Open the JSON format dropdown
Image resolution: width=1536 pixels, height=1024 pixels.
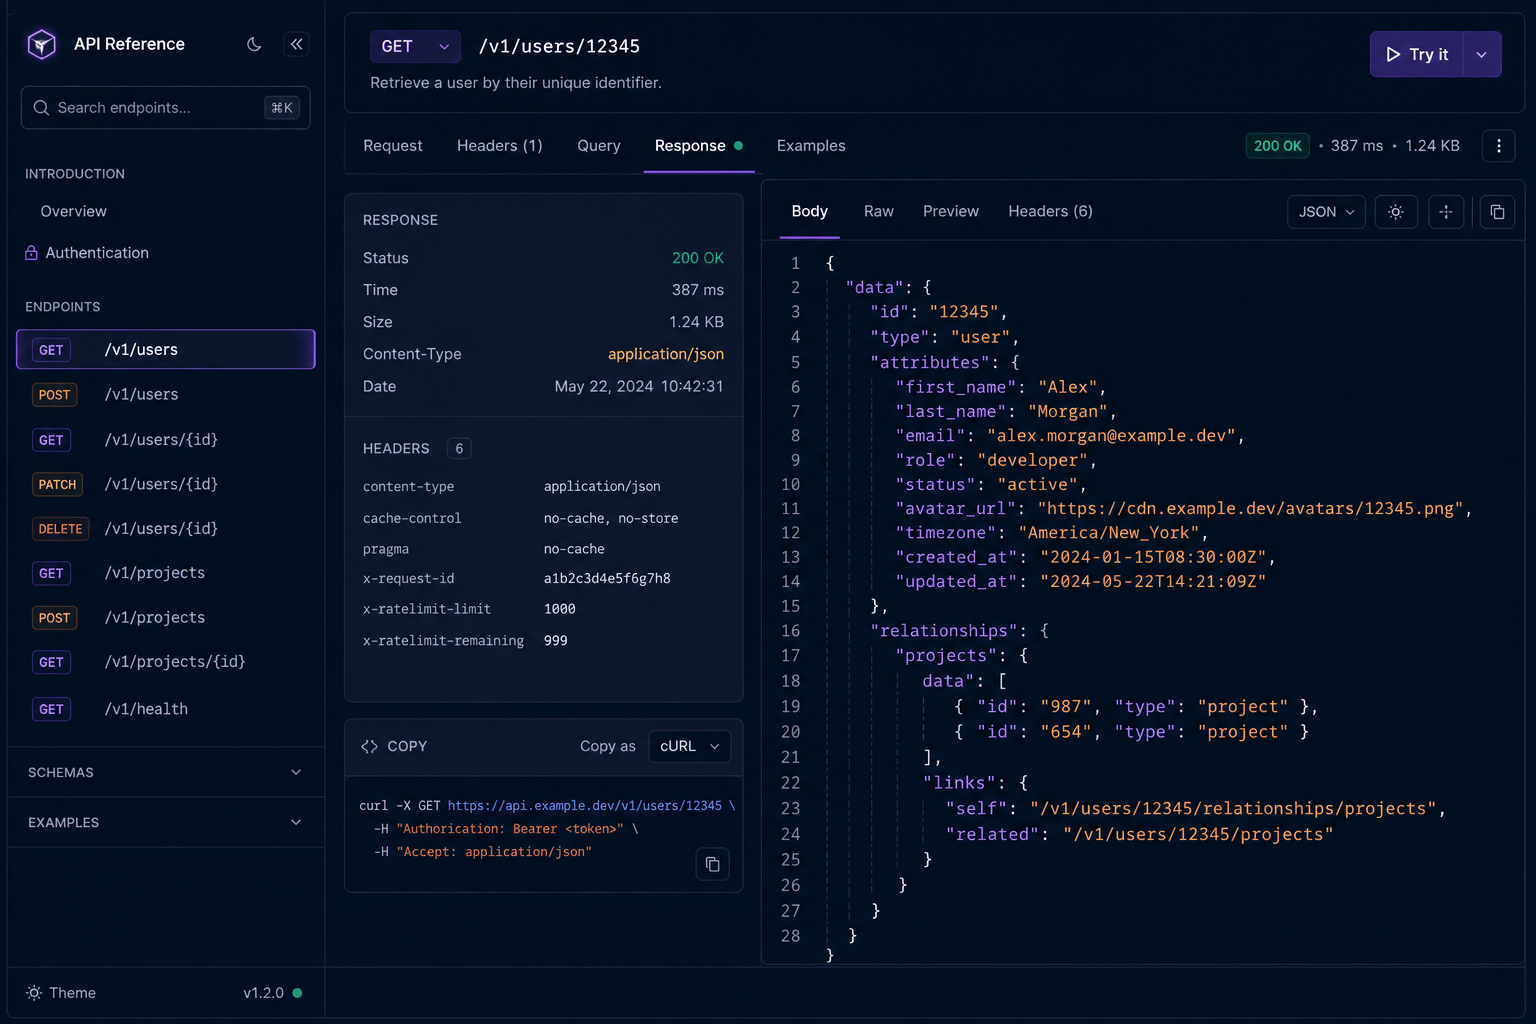coord(1326,212)
